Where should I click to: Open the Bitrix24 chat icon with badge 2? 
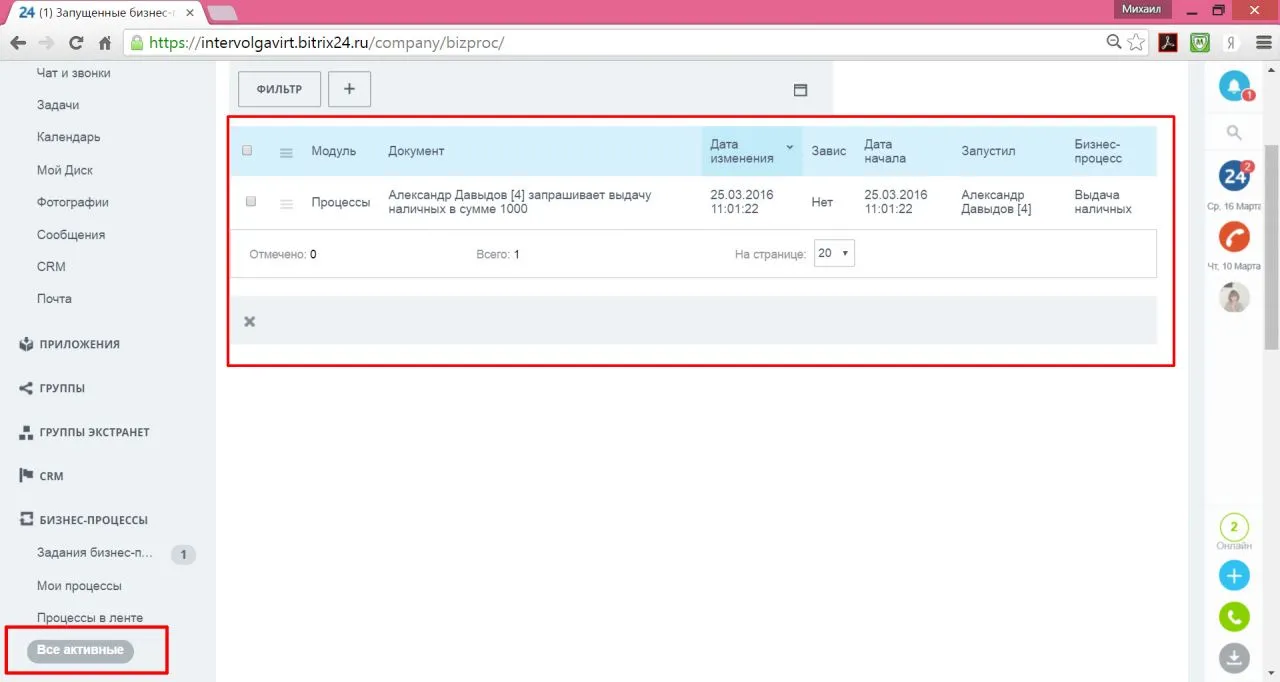(1234, 176)
